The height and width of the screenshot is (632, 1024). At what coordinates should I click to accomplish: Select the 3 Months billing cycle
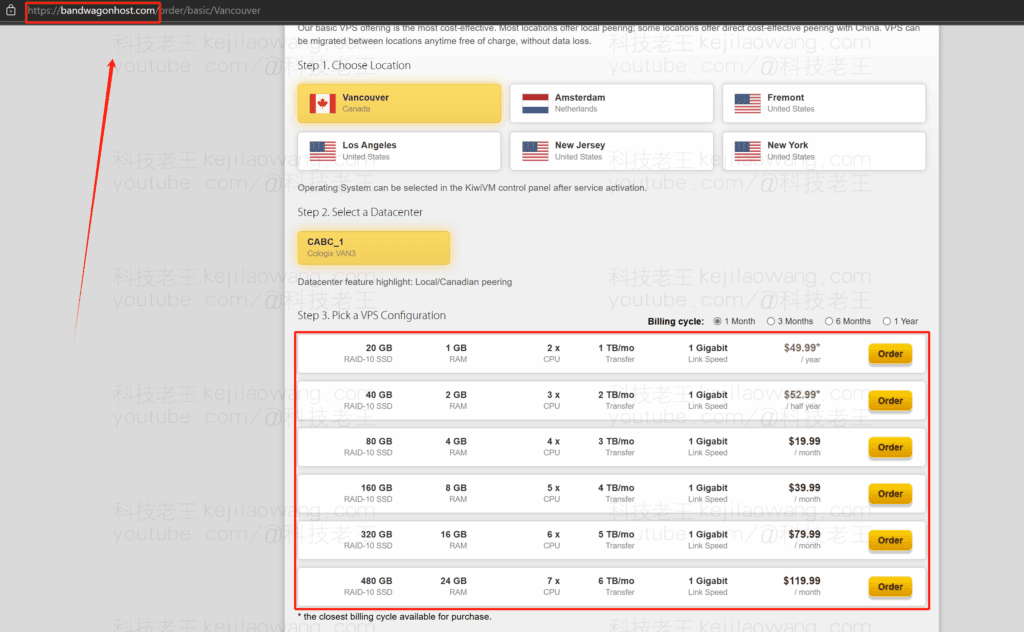point(771,321)
